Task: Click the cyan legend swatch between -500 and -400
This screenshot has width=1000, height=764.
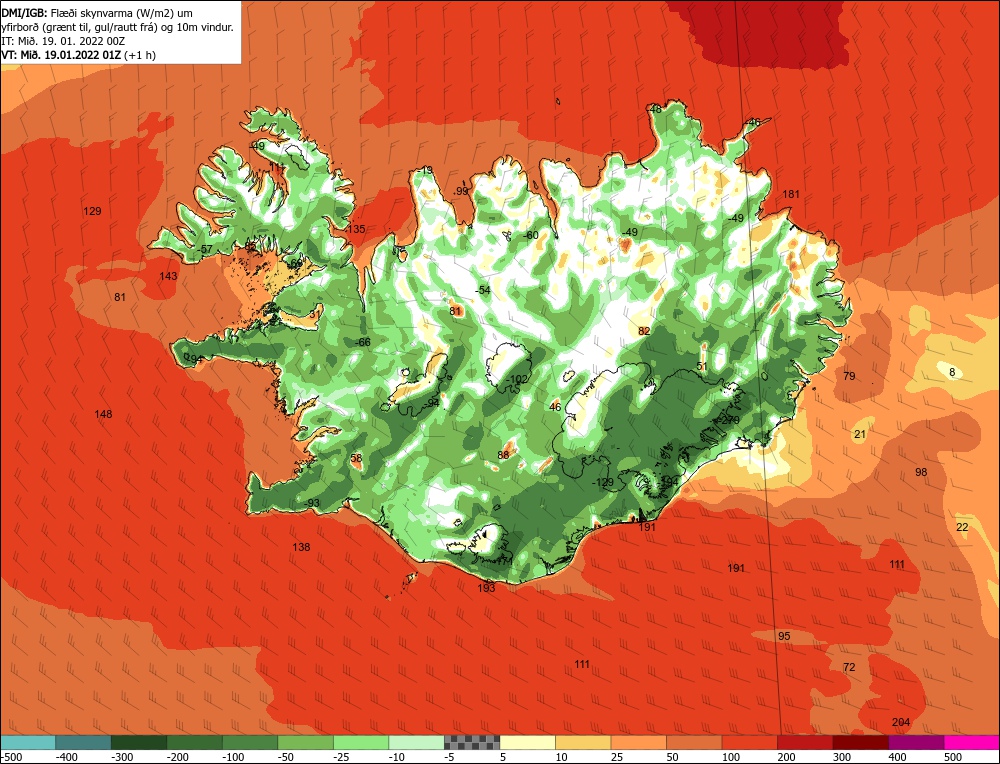Action: pyautogui.click(x=28, y=742)
